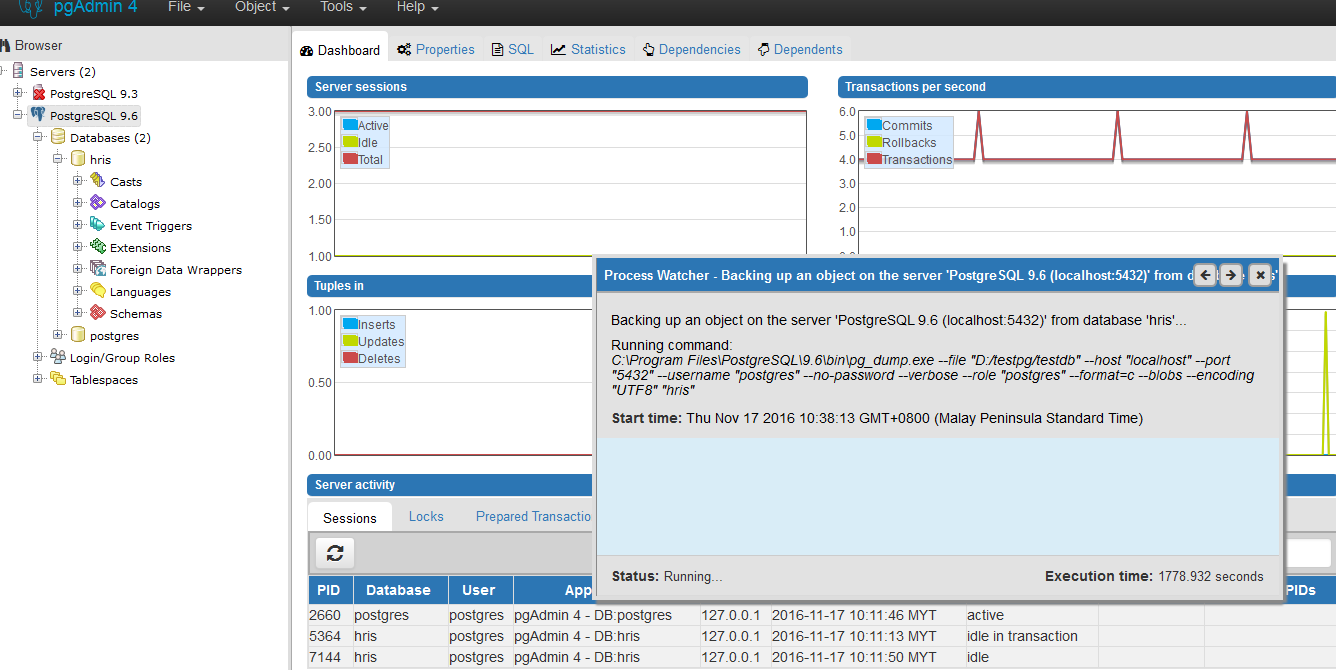This screenshot has height=670, width=1336.
Task: Select Login/Group Roles label in tree
Action: click(x=122, y=358)
